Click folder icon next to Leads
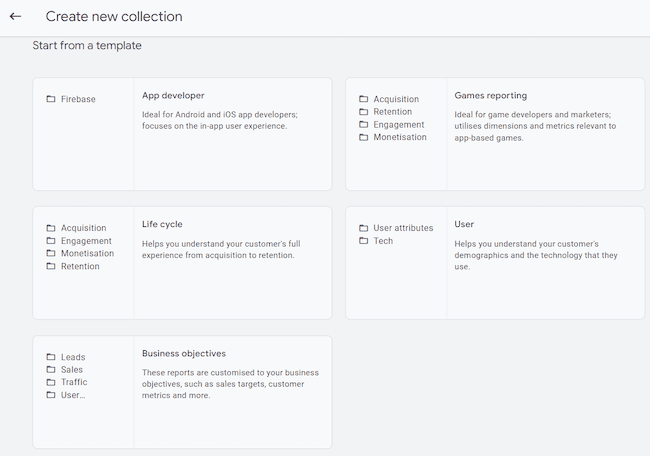Image resolution: width=650 pixels, height=456 pixels. tap(51, 357)
